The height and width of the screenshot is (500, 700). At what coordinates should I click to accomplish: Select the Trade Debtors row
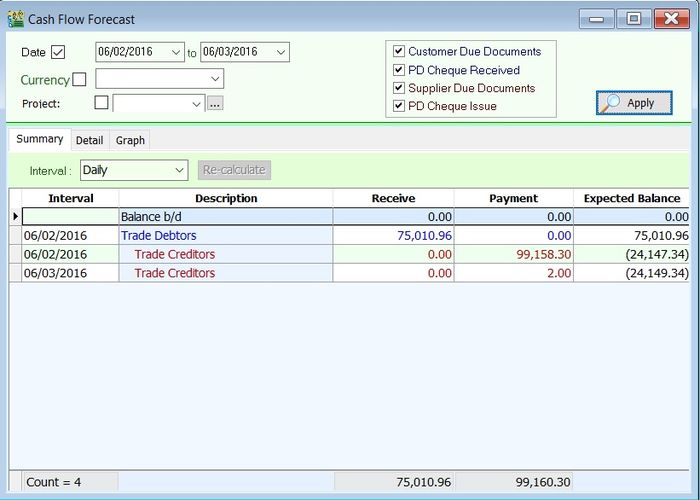pyautogui.click(x=159, y=236)
